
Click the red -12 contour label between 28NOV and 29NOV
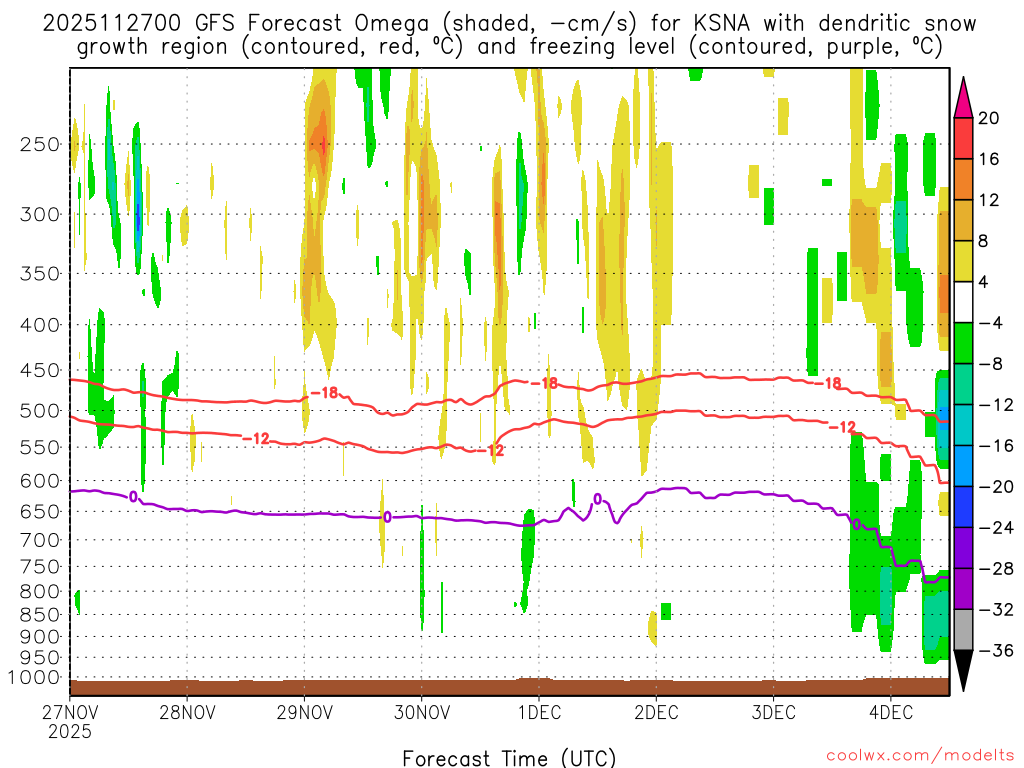[x=256, y=439]
